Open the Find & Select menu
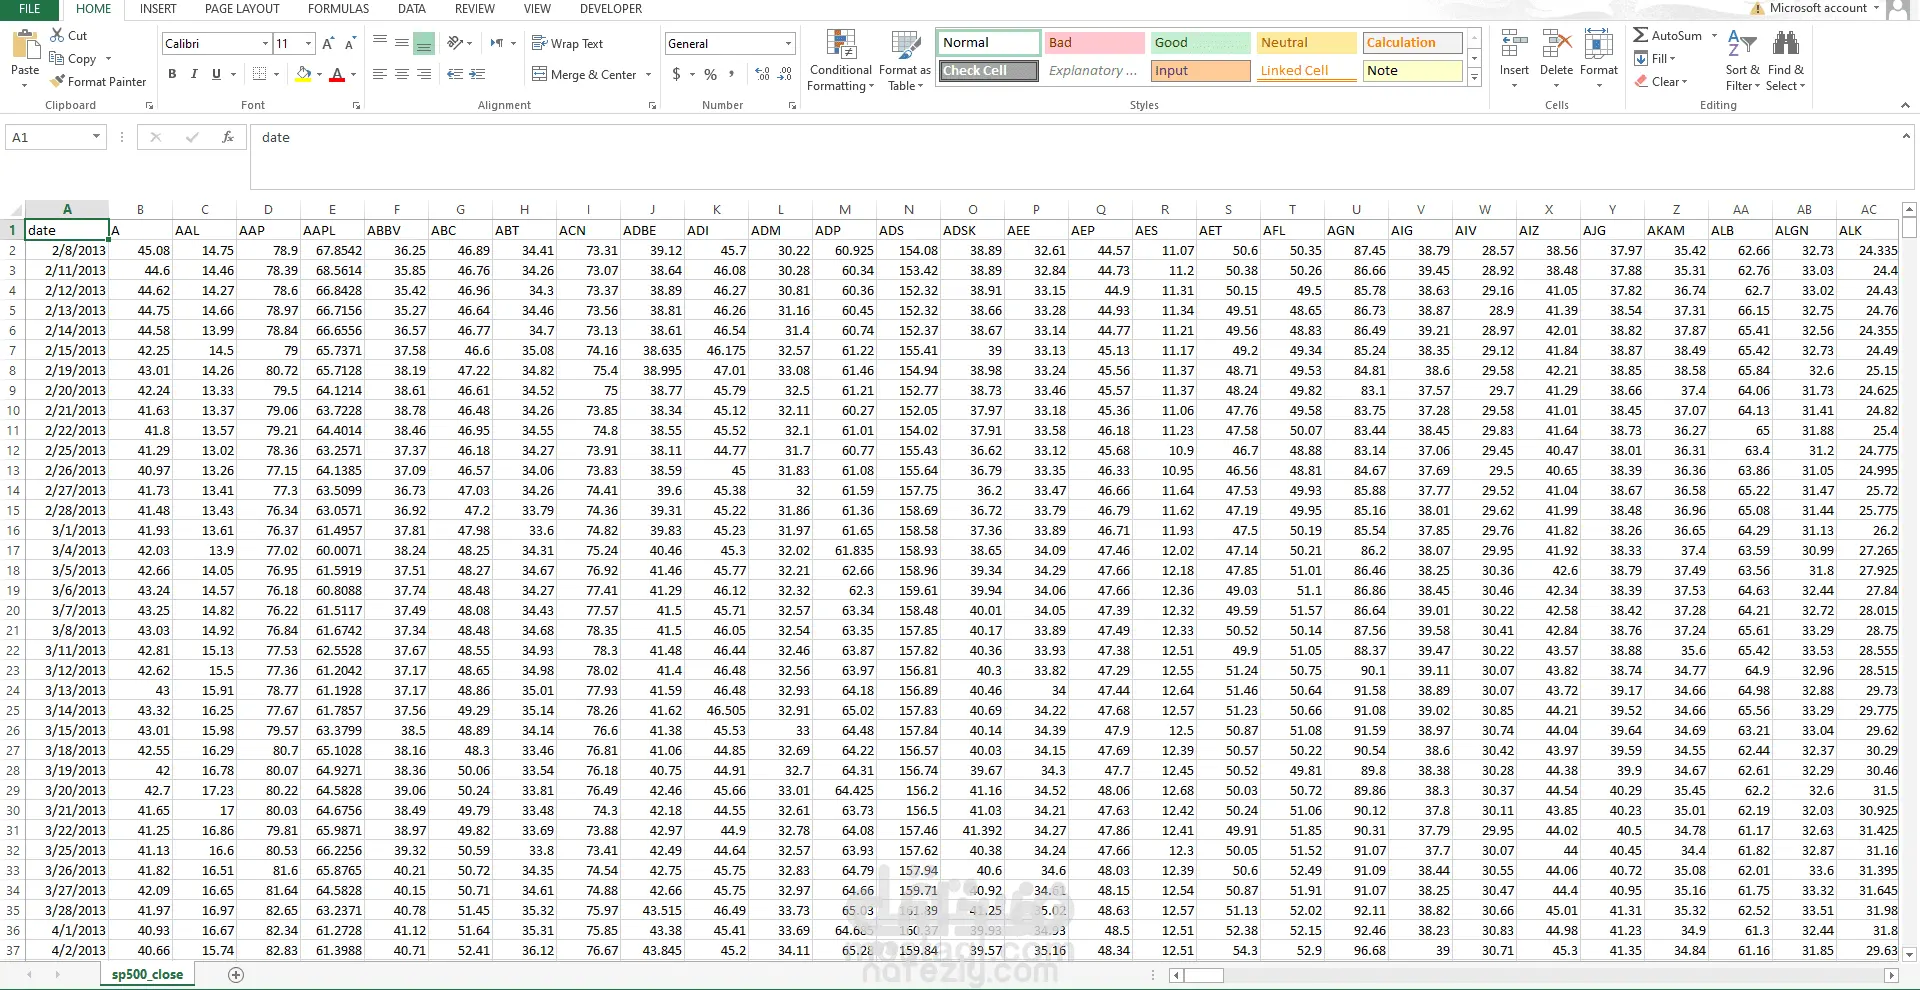This screenshot has width=1920, height=990. point(1786,61)
